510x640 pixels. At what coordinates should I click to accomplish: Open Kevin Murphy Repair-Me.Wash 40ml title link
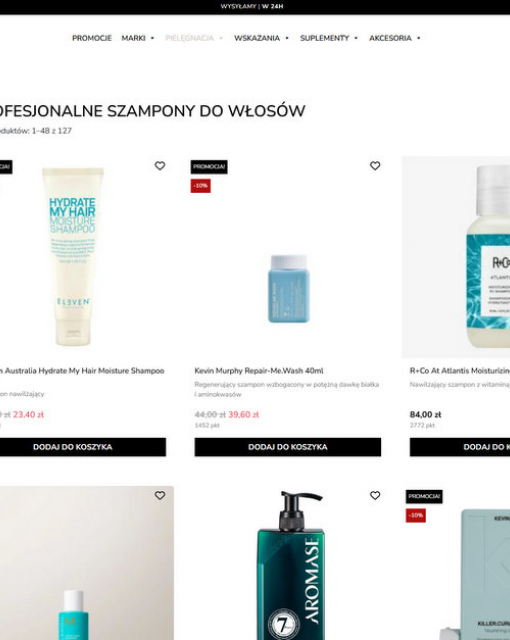tap(259, 371)
